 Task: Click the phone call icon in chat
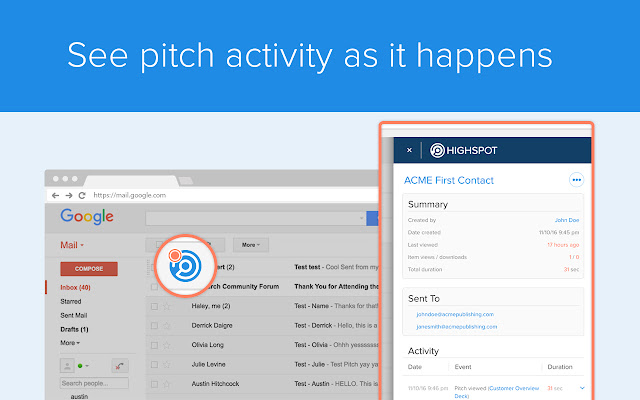pos(120,366)
